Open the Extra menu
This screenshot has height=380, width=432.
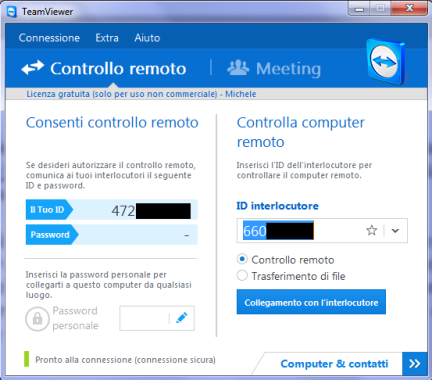pos(107,38)
